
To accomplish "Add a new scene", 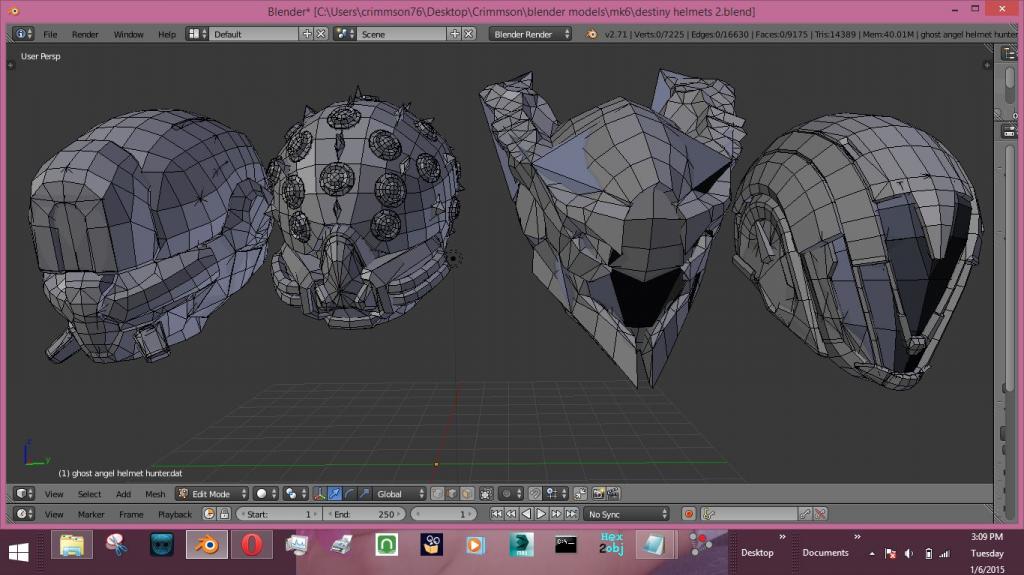I will point(455,34).
